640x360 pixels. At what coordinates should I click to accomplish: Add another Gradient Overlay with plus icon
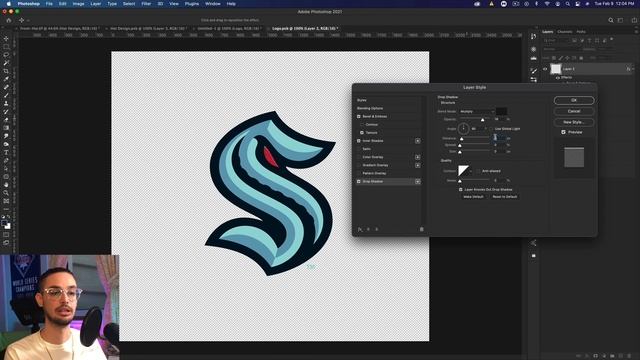[418, 165]
